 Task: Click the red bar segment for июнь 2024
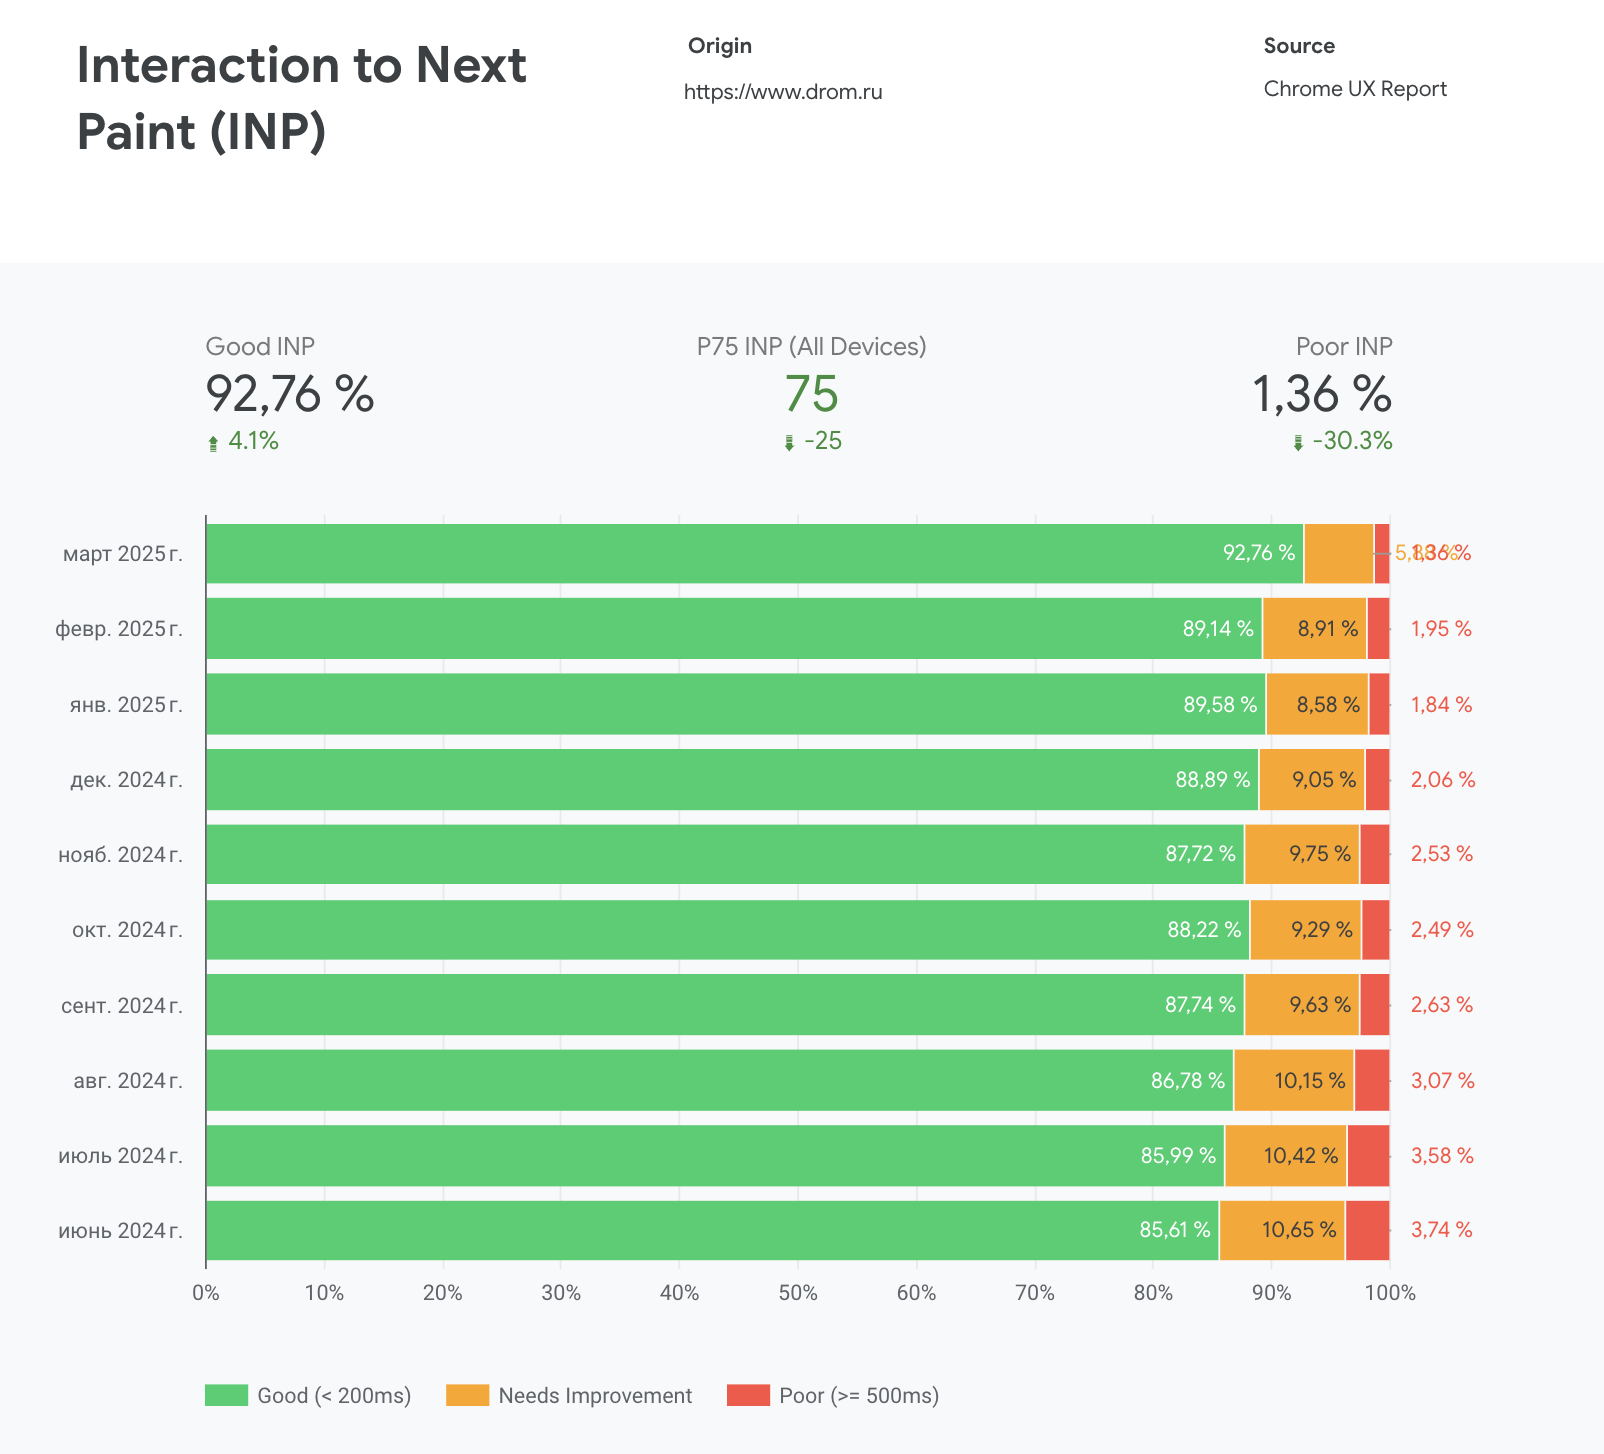(1367, 1230)
